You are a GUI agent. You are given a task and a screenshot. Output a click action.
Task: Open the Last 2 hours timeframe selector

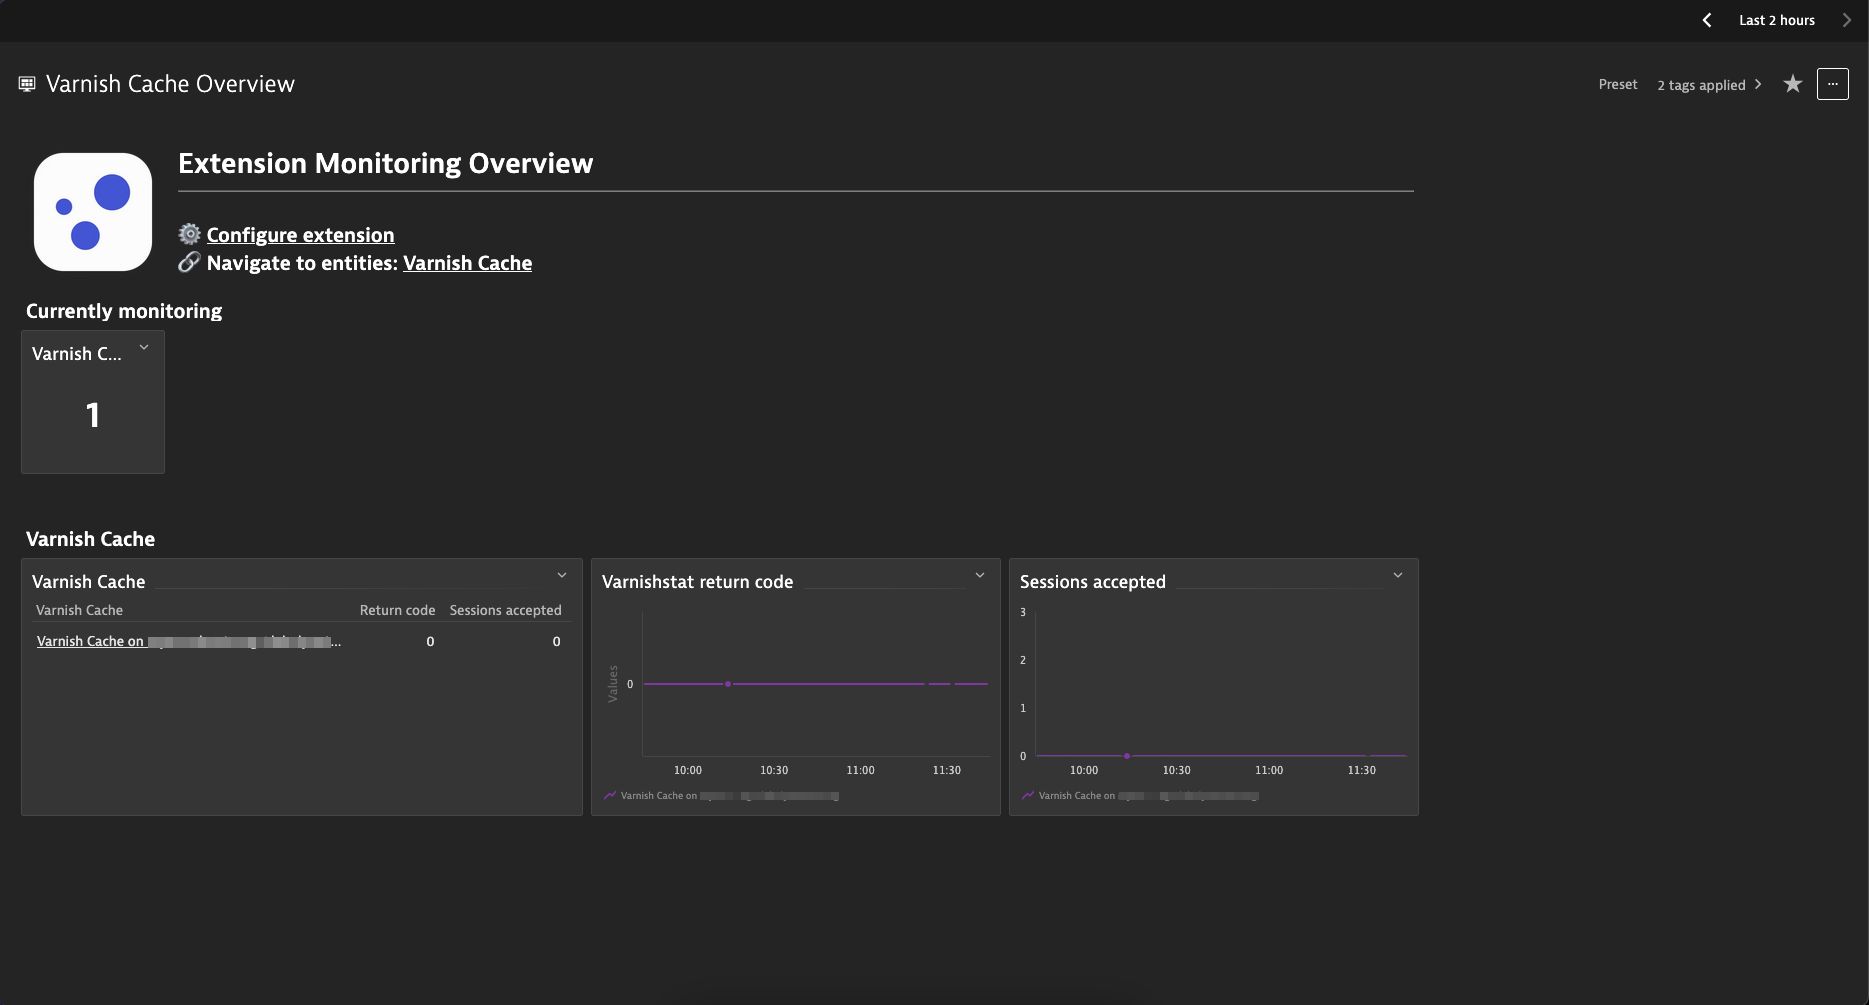click(1776, 20)
